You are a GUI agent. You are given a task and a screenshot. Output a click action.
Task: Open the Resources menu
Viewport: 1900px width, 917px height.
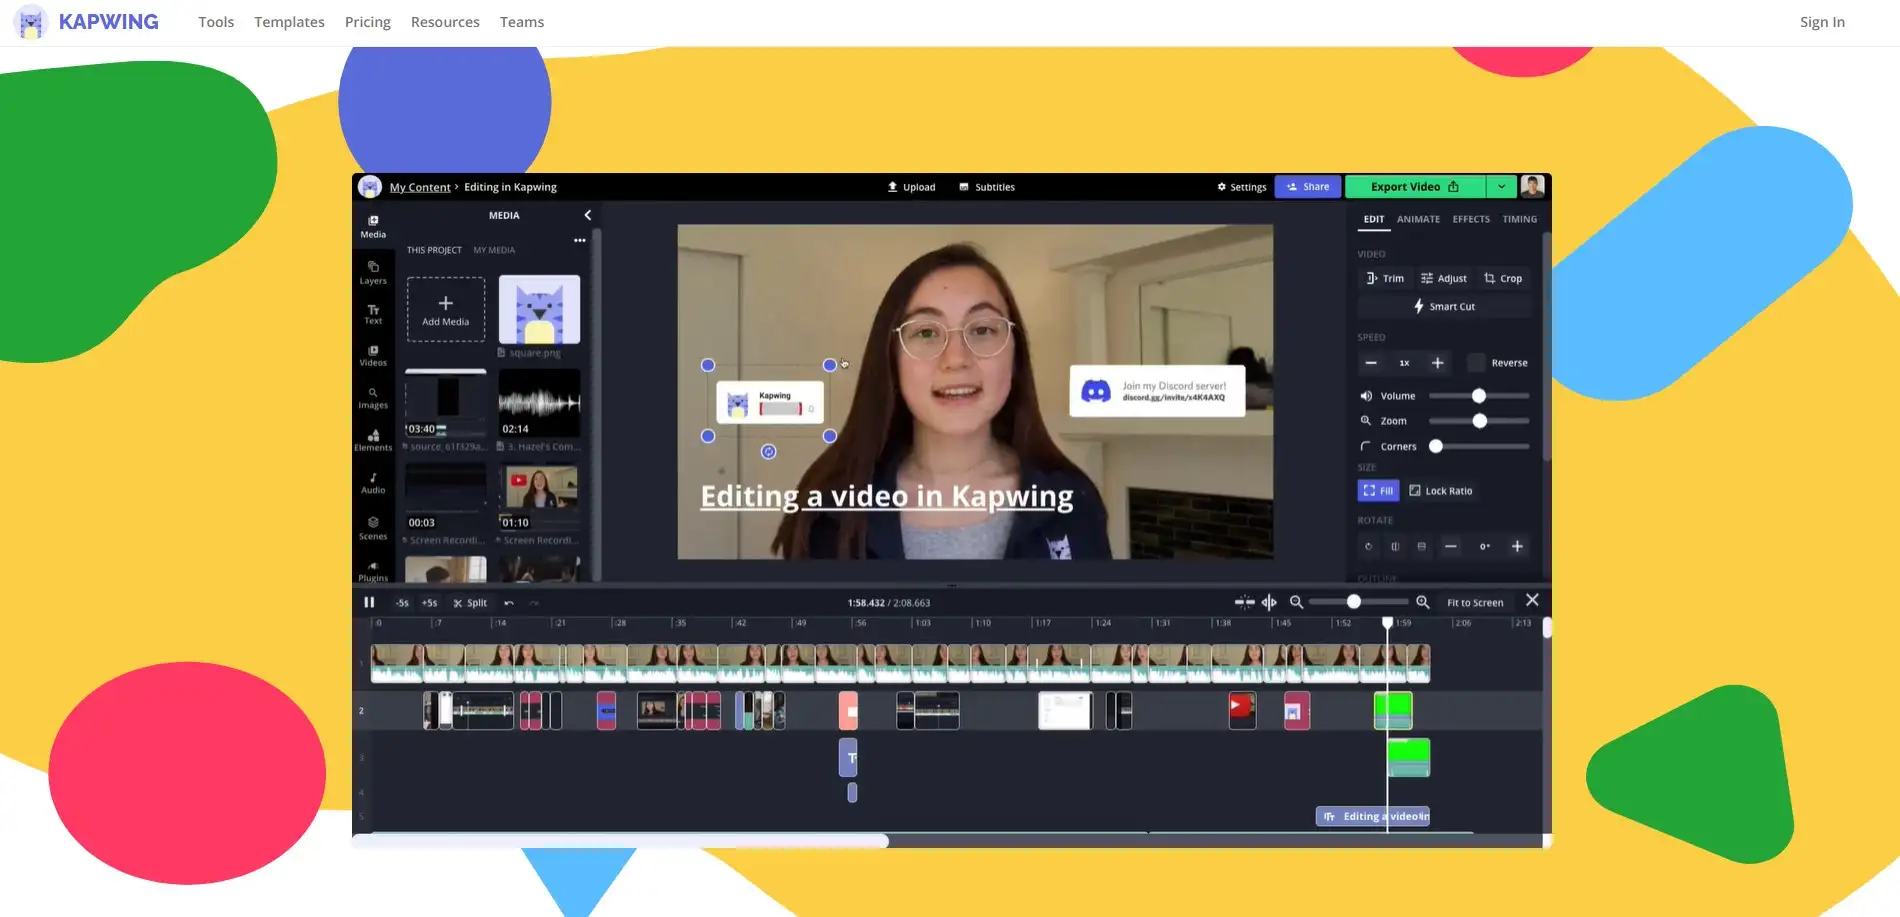tap(445, 22)
